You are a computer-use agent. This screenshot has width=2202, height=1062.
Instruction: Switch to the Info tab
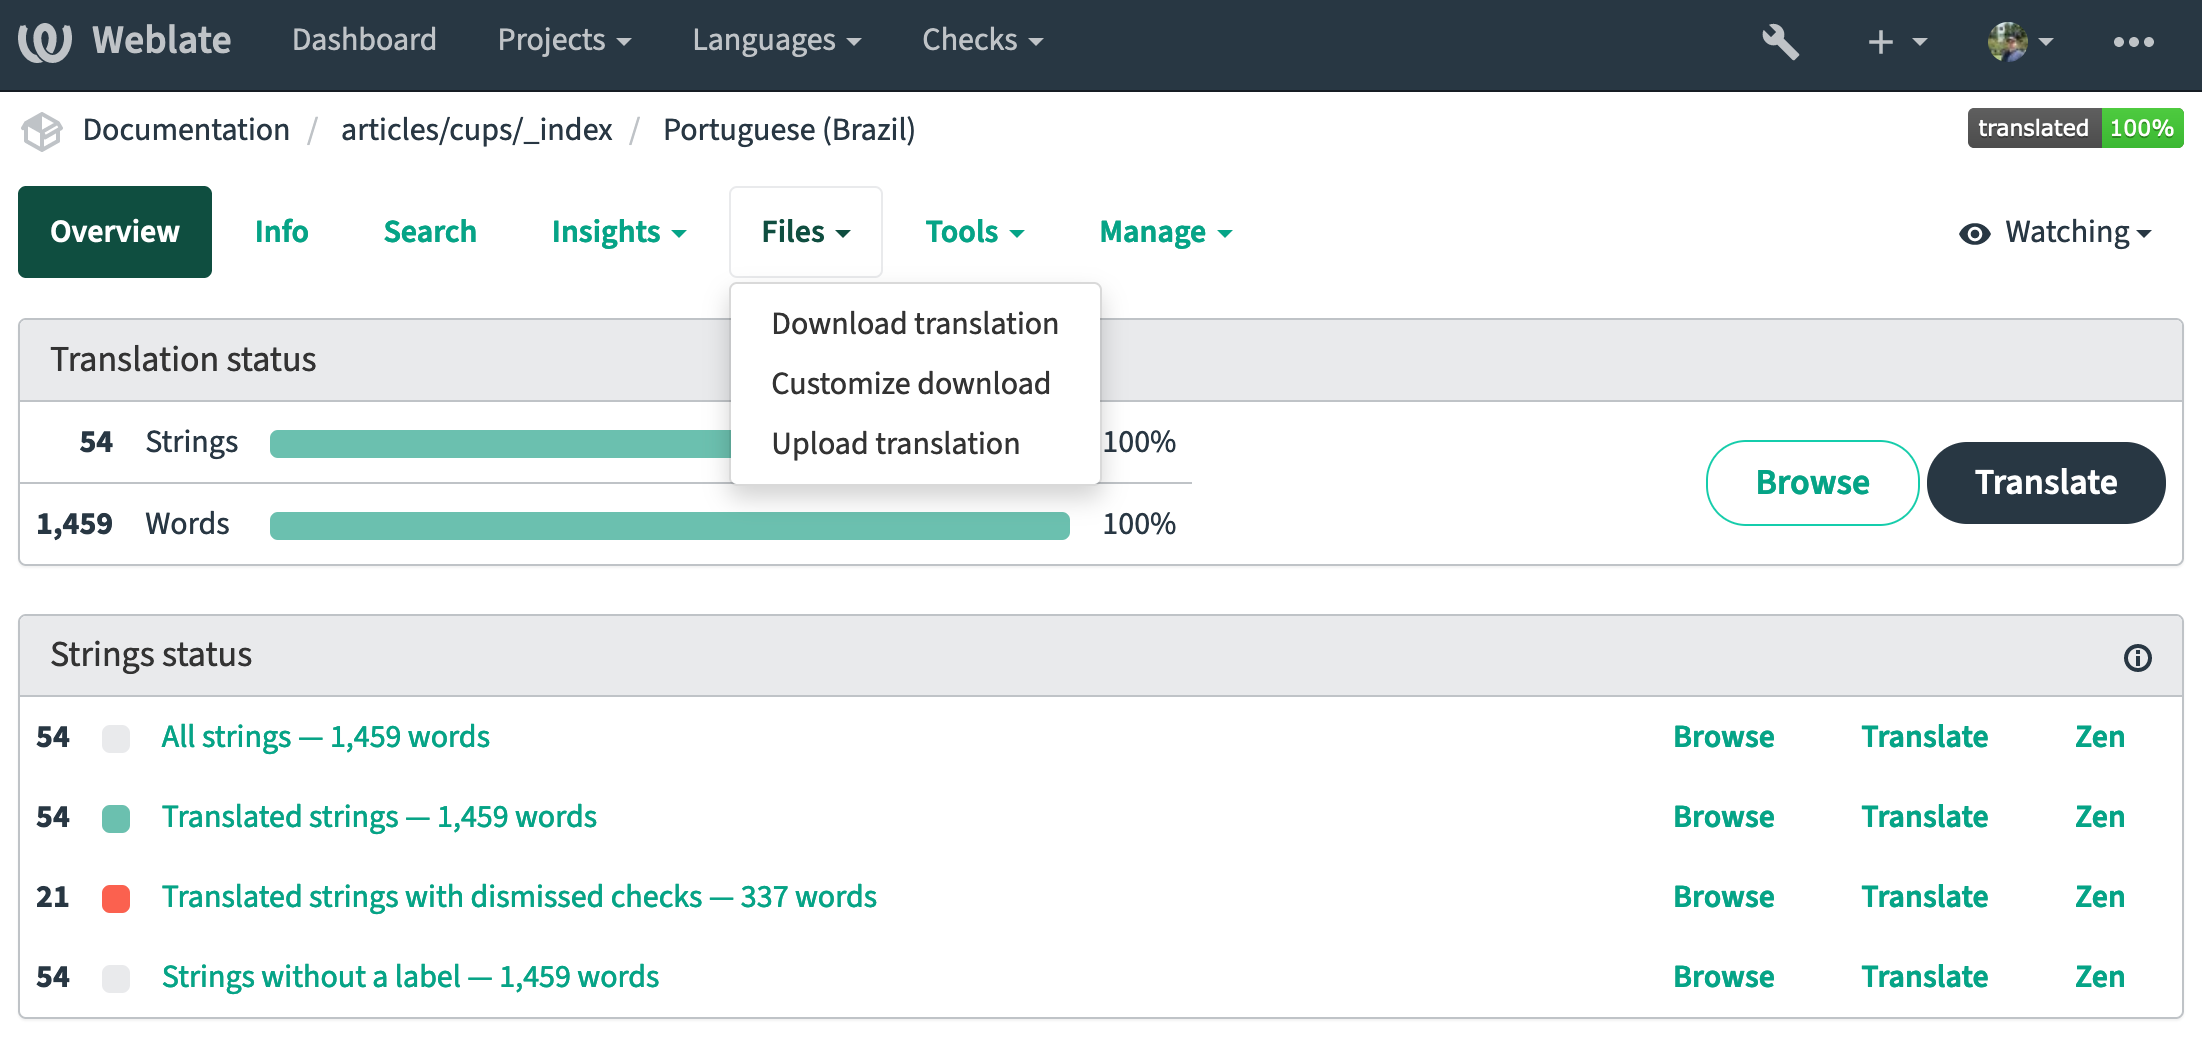point(281,233)
